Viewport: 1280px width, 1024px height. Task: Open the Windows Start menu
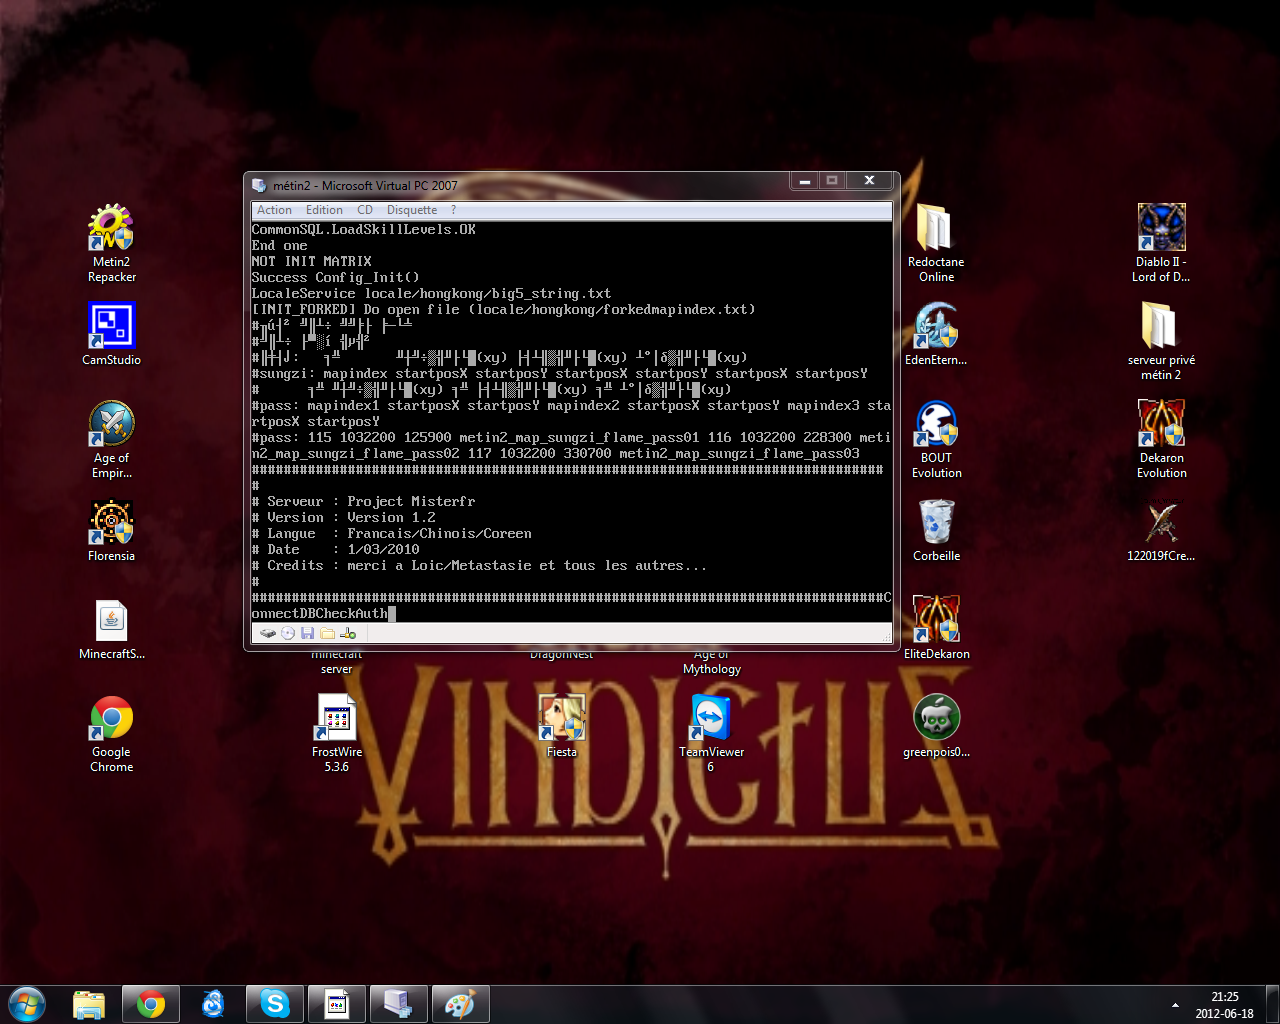[27, 1003]
